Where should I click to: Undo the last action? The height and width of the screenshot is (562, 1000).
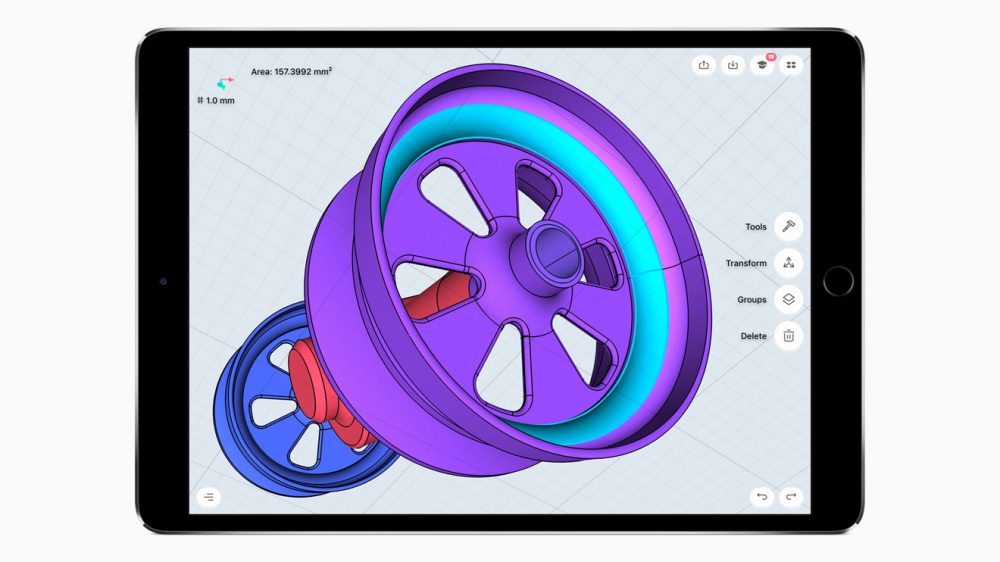[x=762, y=496]
